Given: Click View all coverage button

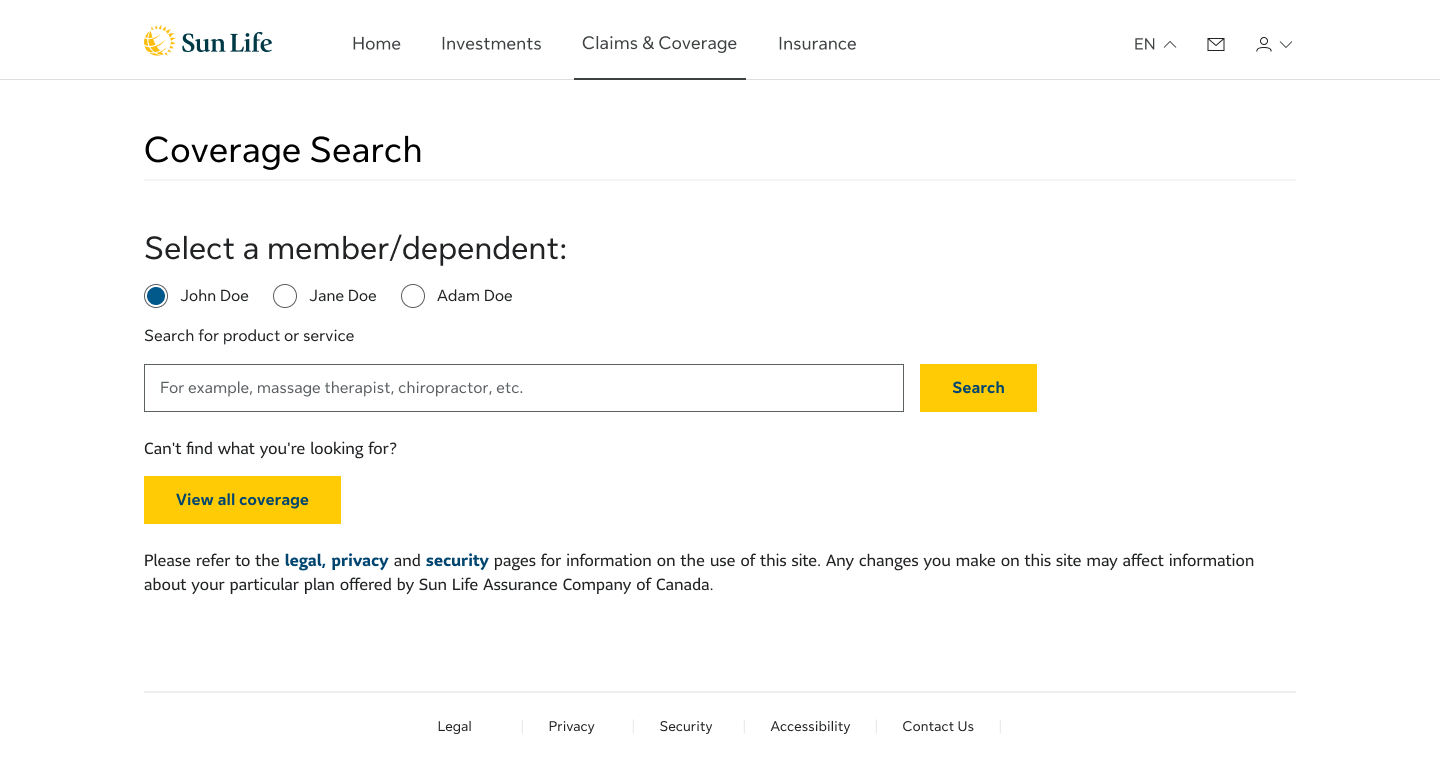Looking at the screenshot, I should pos(242,500).
